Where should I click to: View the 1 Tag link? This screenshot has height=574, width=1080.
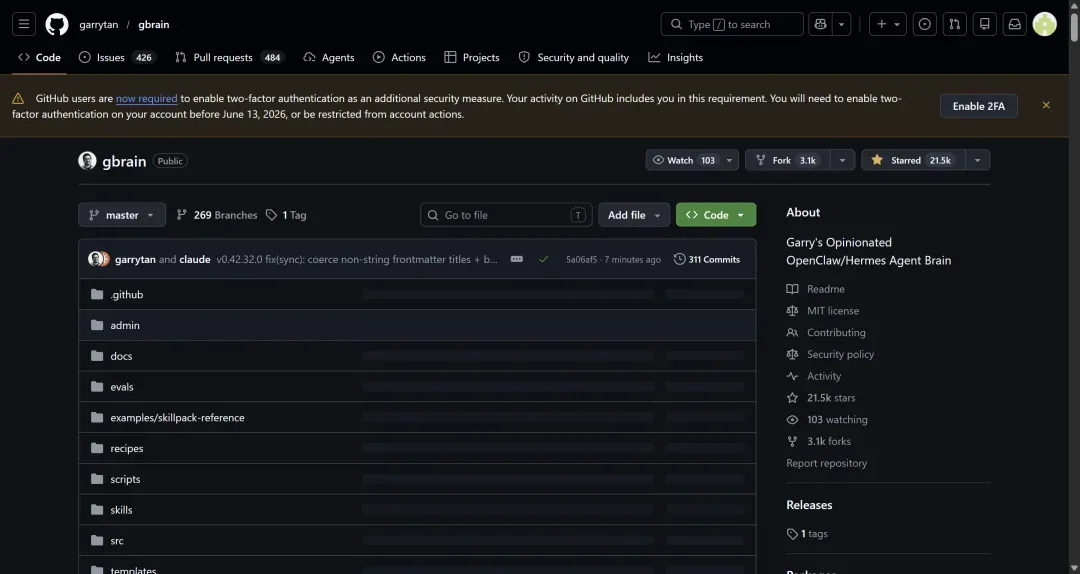click(x=286, y=215)
